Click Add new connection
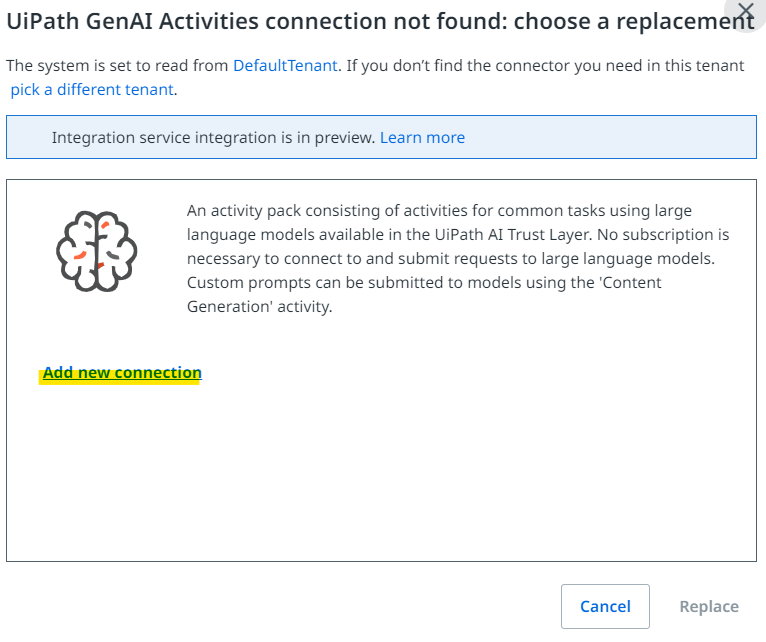 [122, 373]
